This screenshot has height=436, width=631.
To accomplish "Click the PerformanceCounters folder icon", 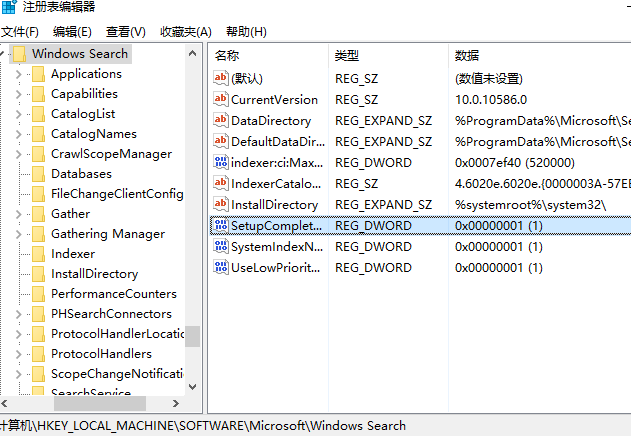I will click(39, 294).
